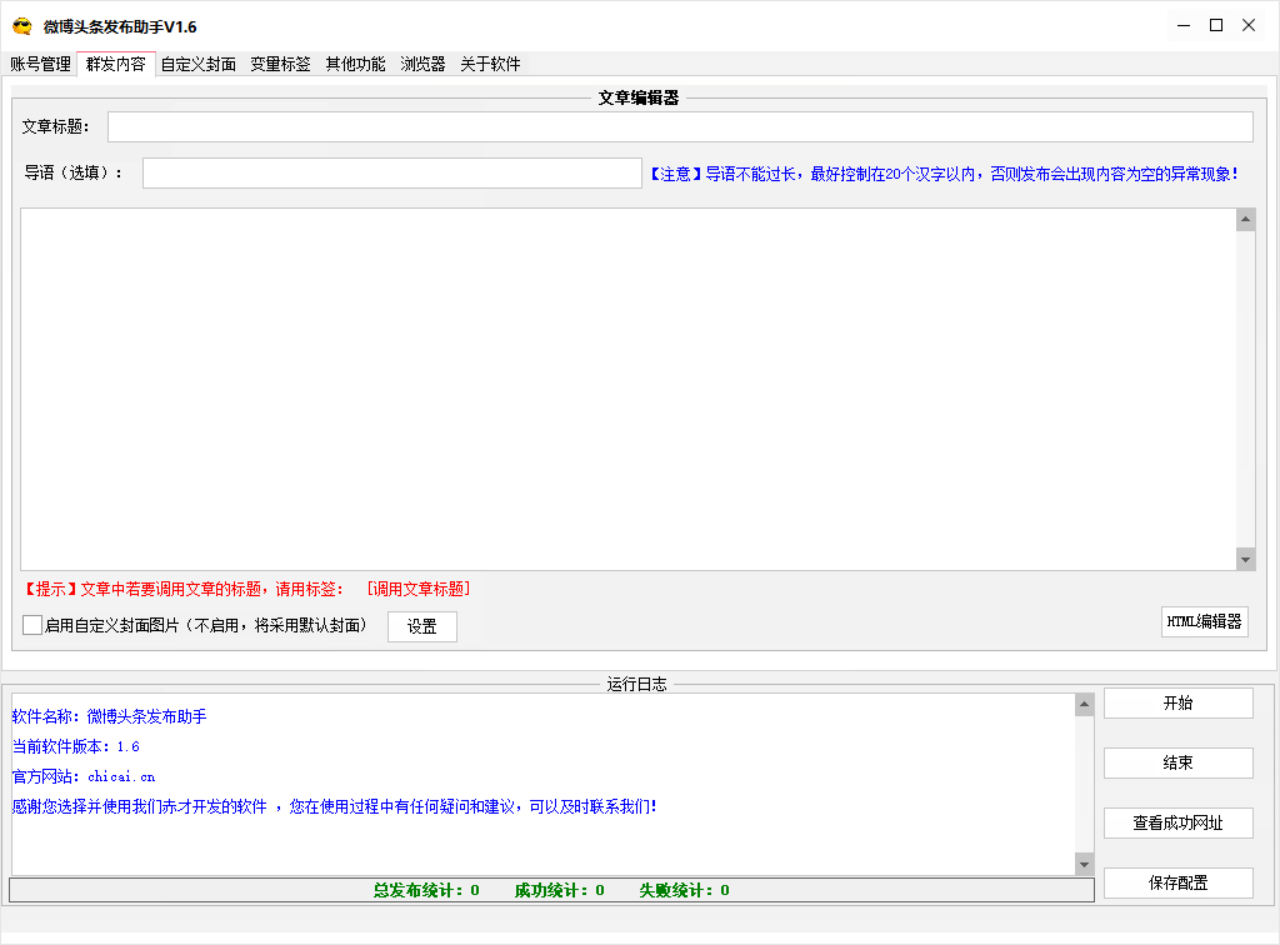Select the 群发内容 tab
Viewport: 1280px width, 945px height.
tap(116, 64)
